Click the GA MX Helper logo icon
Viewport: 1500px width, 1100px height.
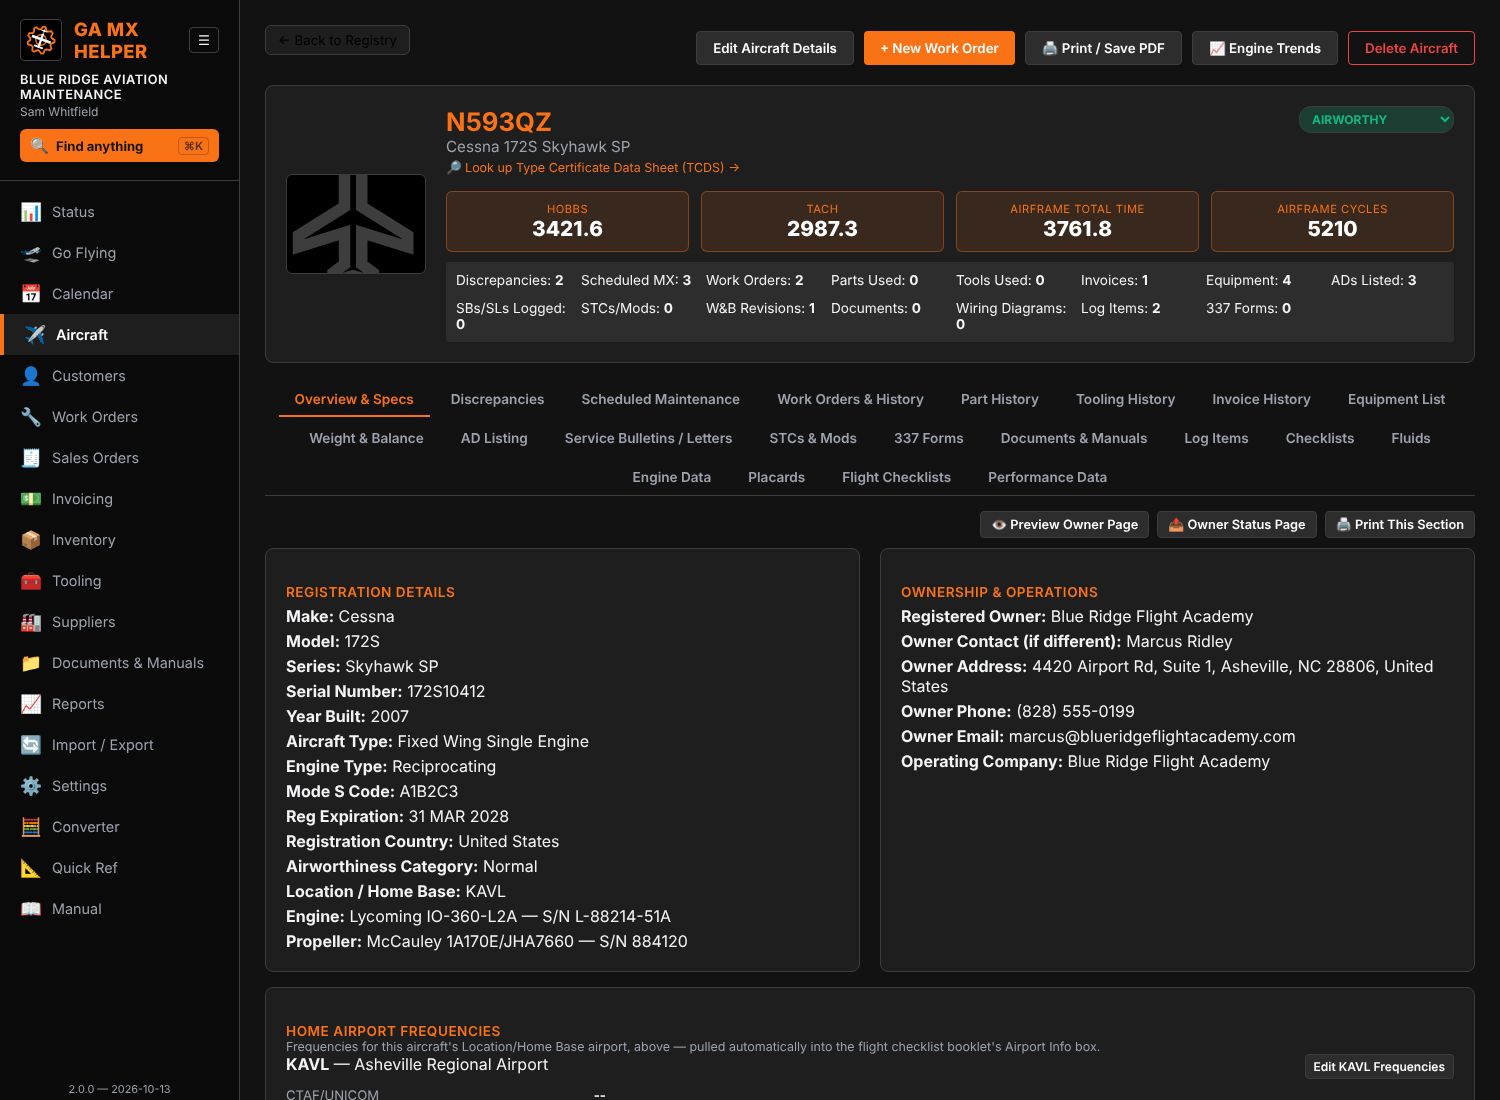tap(41, 40)
